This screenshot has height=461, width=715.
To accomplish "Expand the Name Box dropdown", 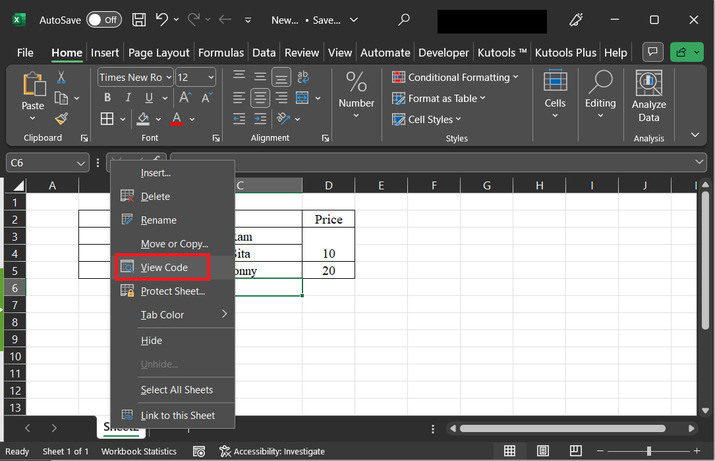I will (80, 163).
